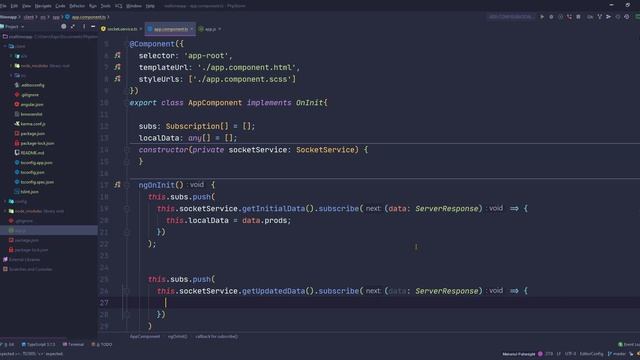Switch to socket.service.ts editor tab

coord(122,29)
